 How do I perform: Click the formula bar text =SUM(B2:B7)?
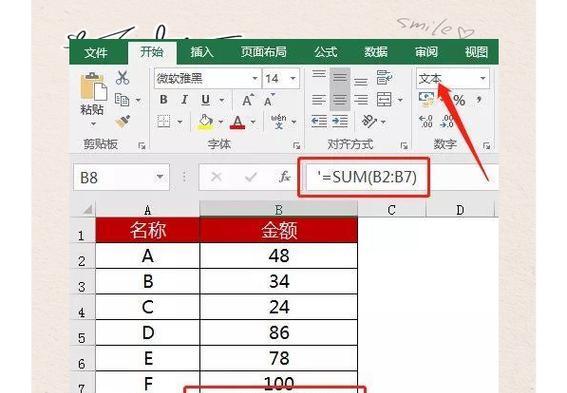(367, 177)
